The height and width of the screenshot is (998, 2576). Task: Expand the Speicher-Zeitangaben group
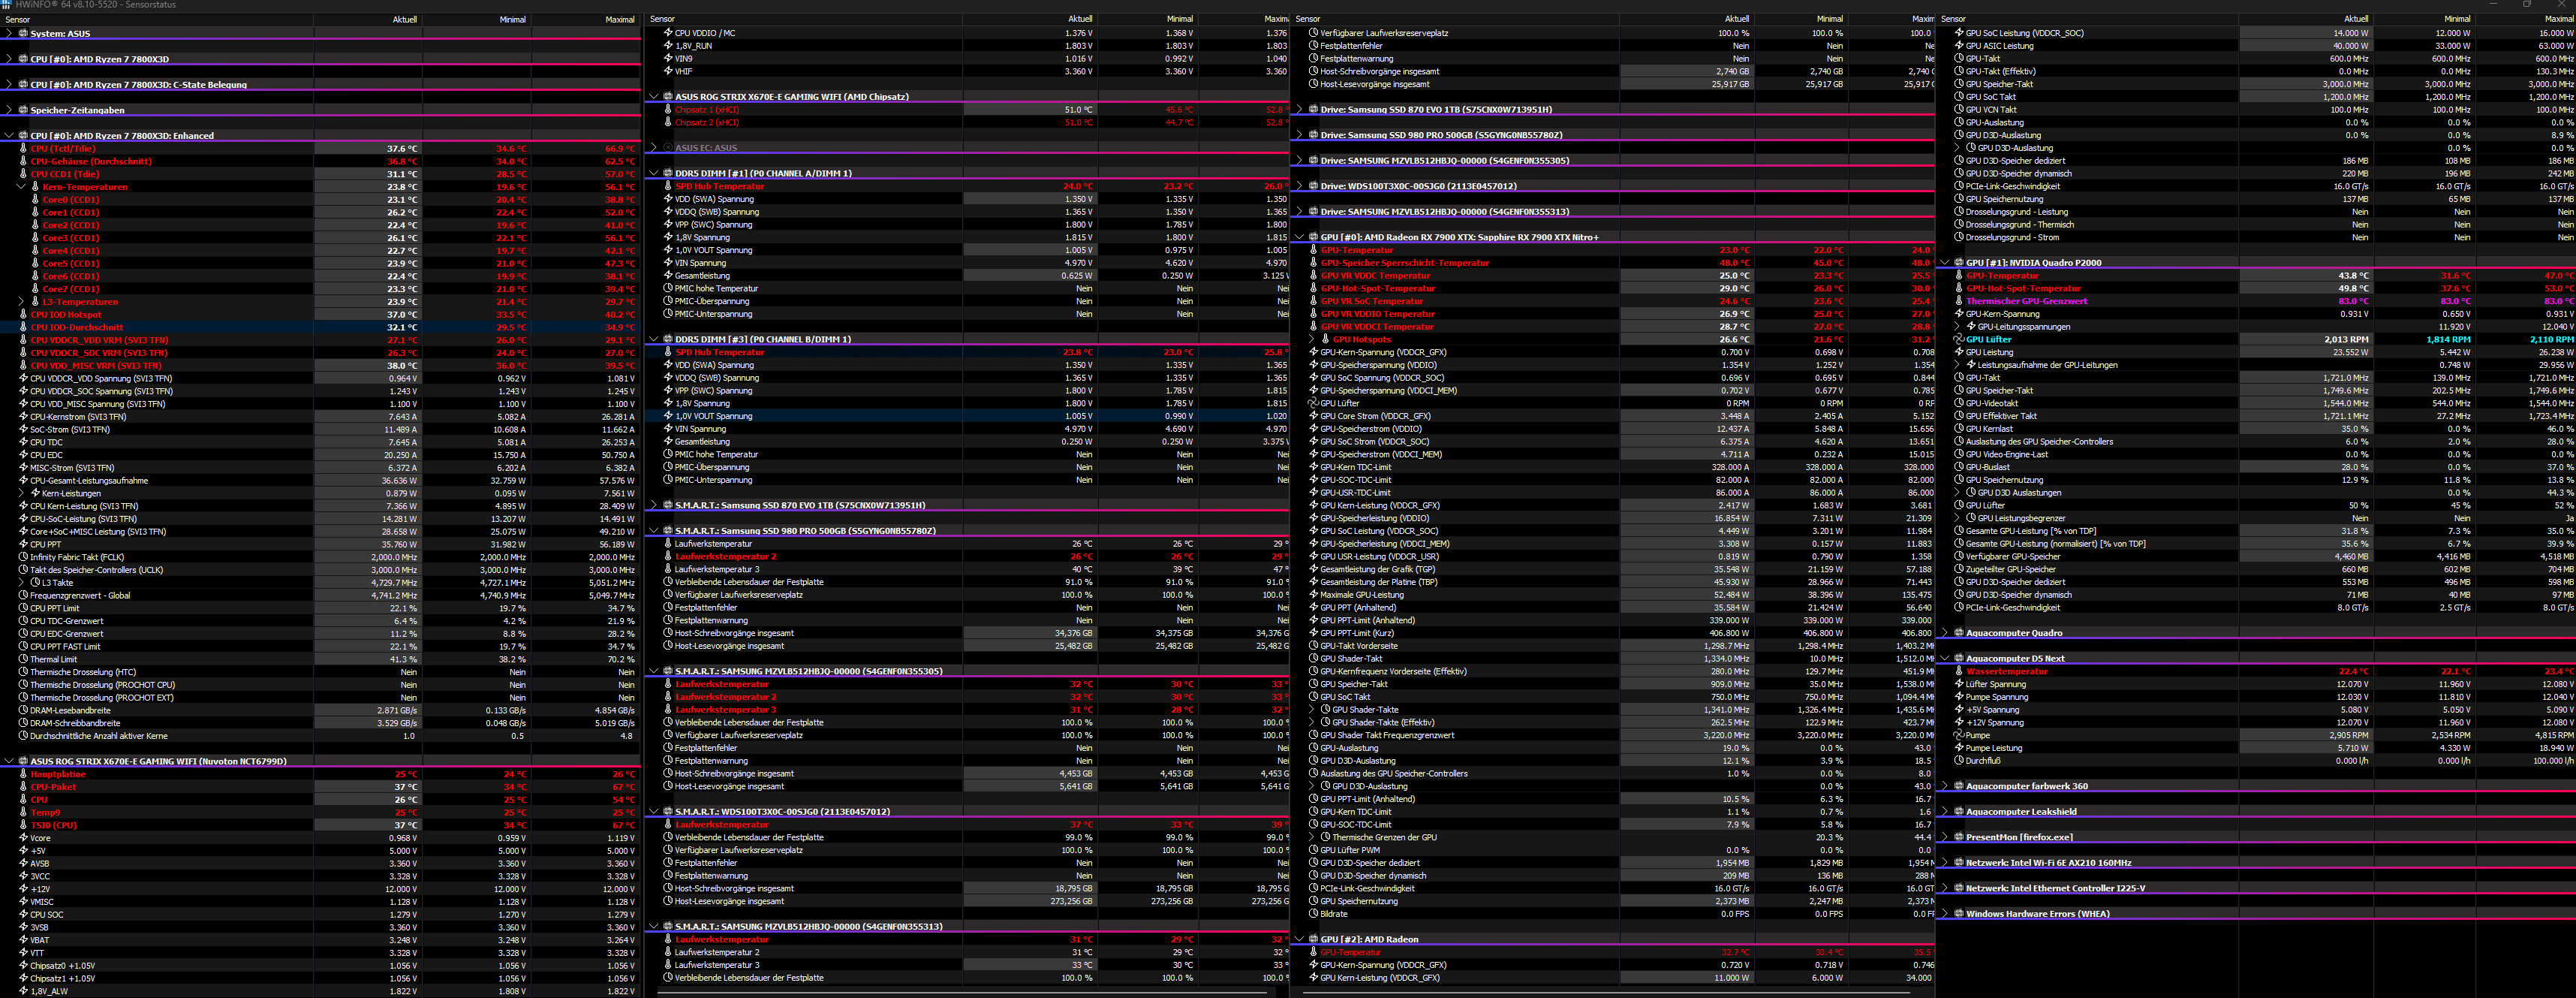9,110
